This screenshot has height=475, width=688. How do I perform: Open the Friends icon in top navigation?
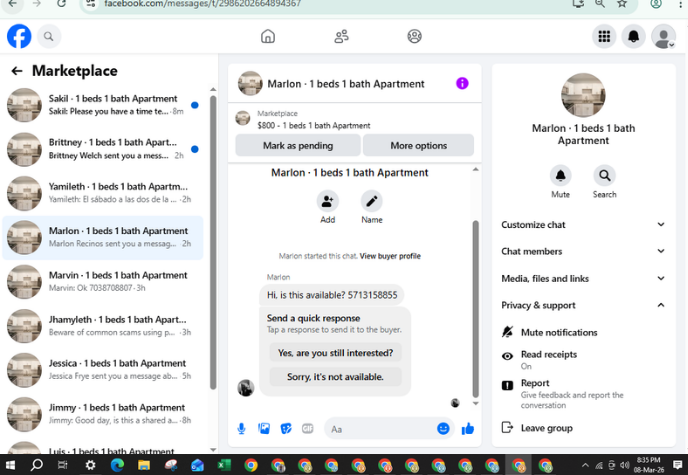click(x=341, y=36)
